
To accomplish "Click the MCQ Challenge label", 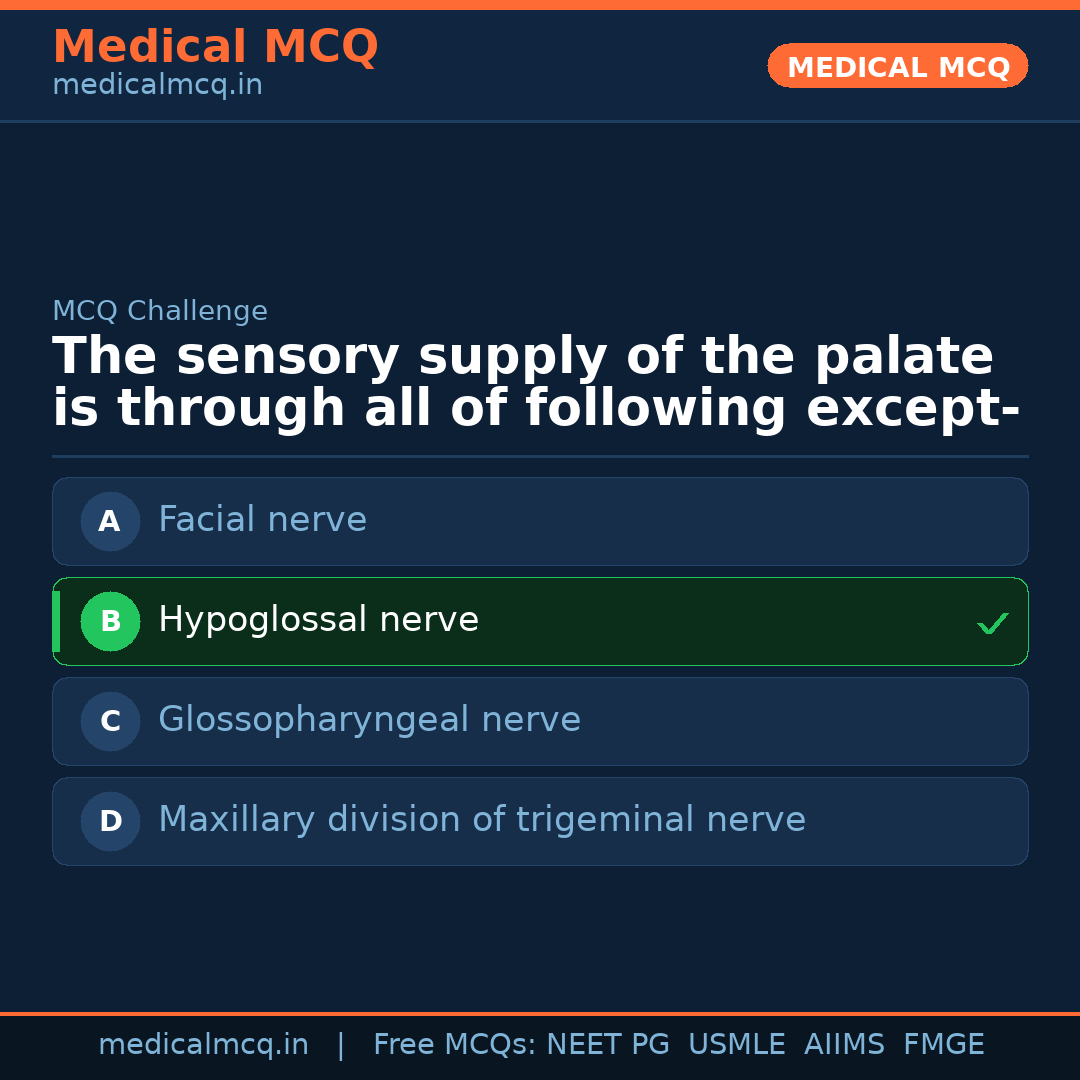I will 160,312.
